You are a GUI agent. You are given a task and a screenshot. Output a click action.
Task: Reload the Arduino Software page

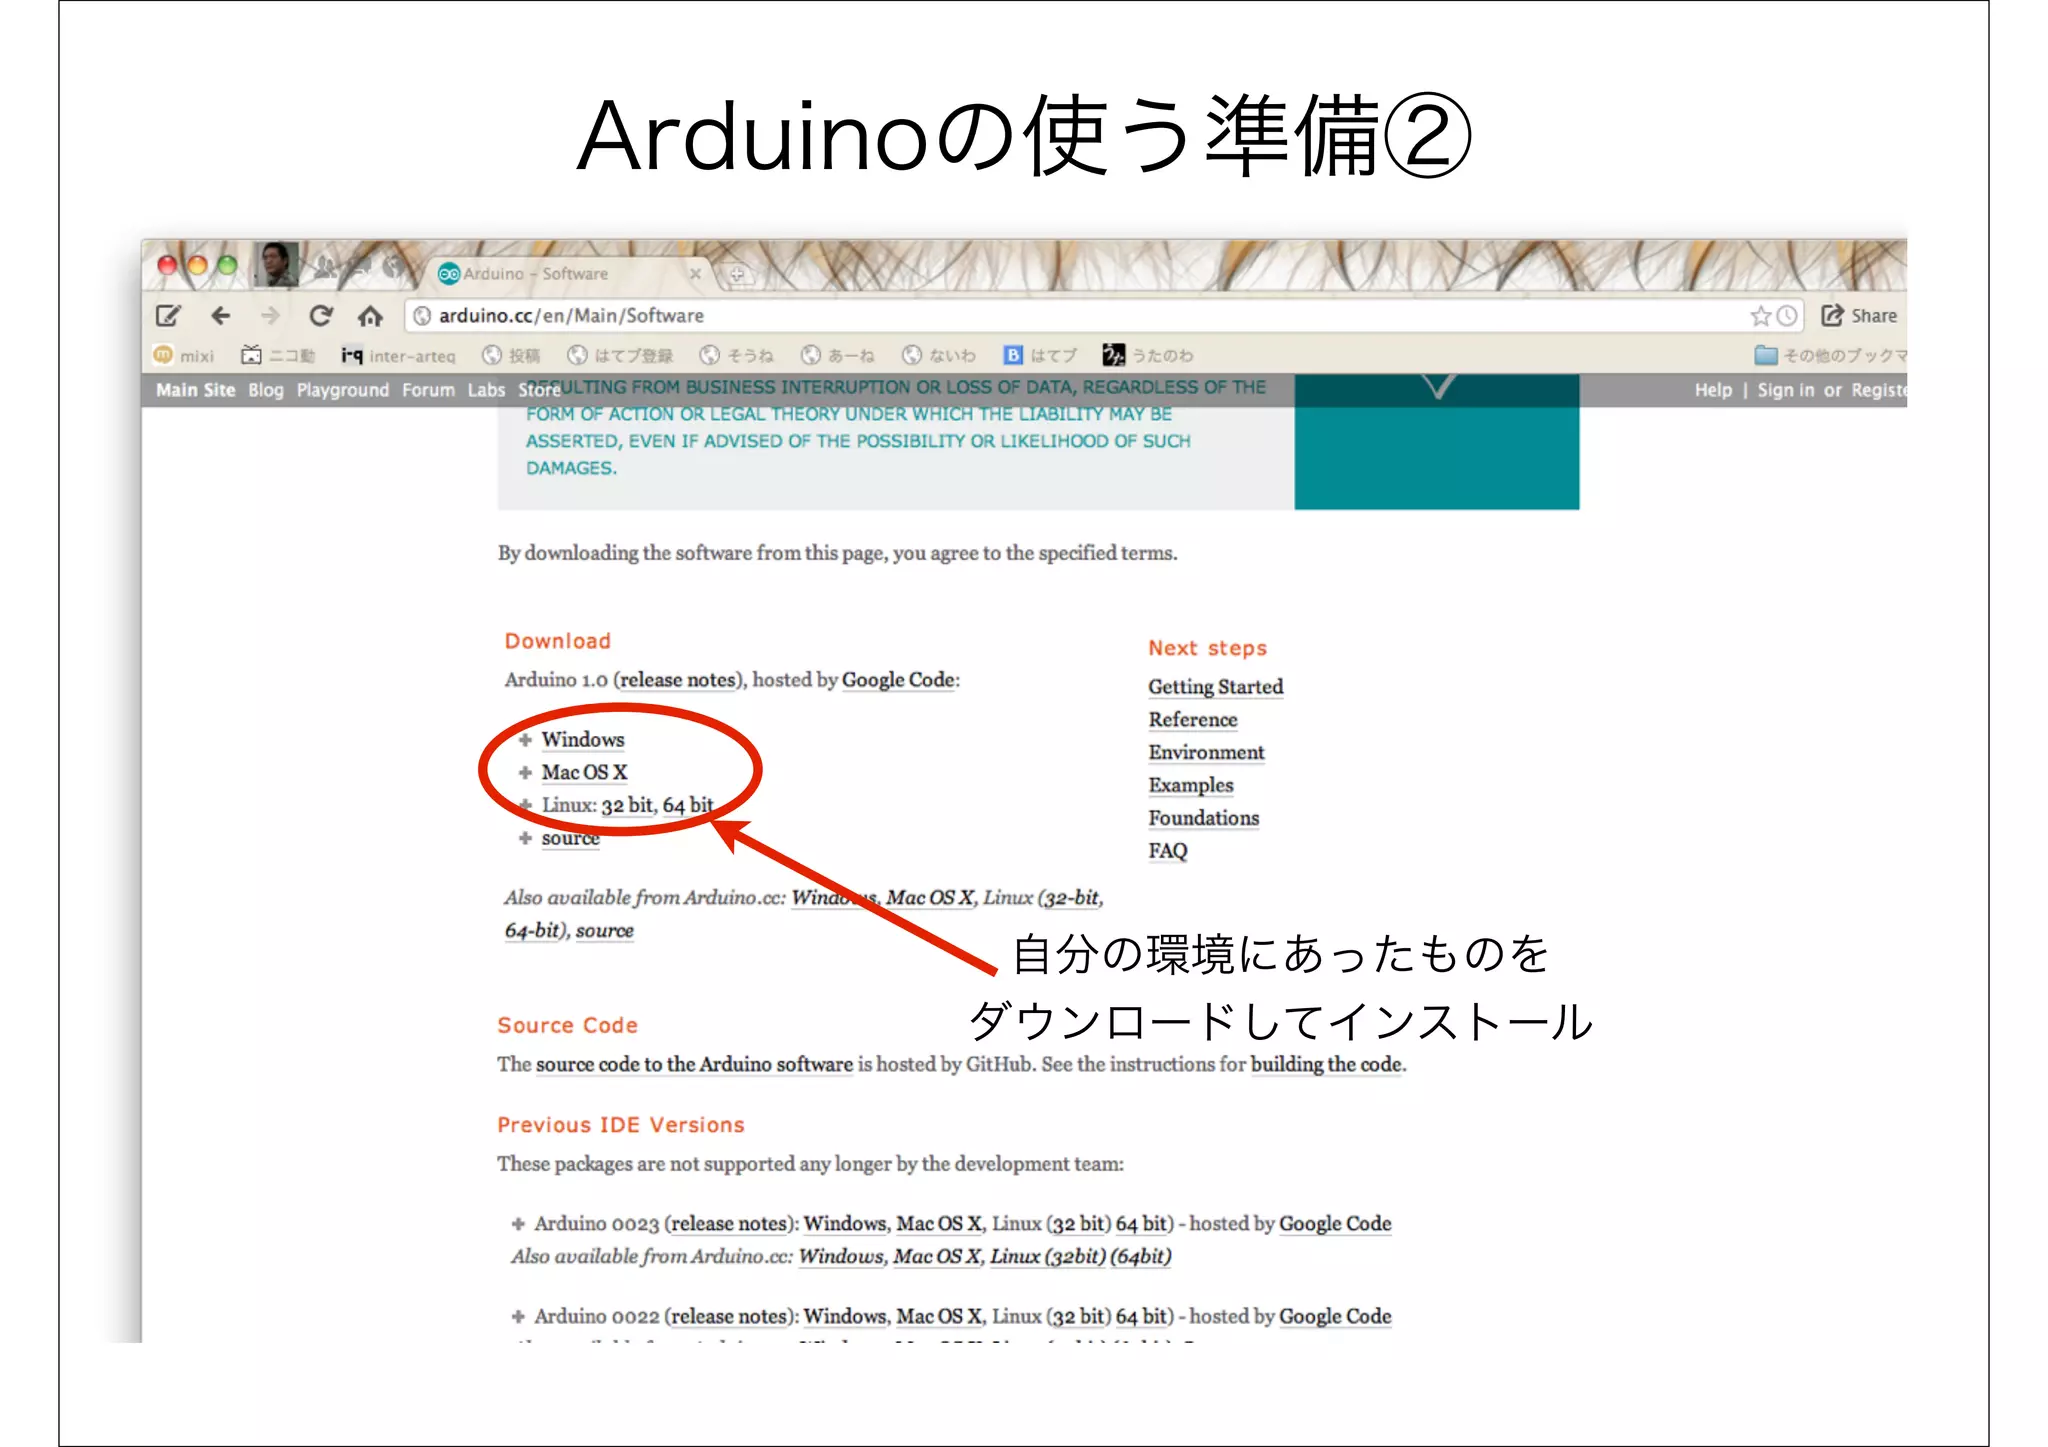point(320,316)
